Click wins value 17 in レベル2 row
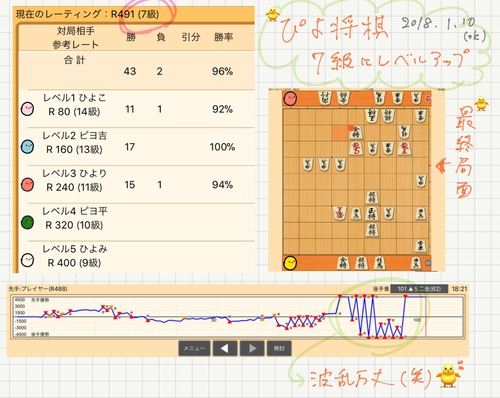 pos(130,147)
